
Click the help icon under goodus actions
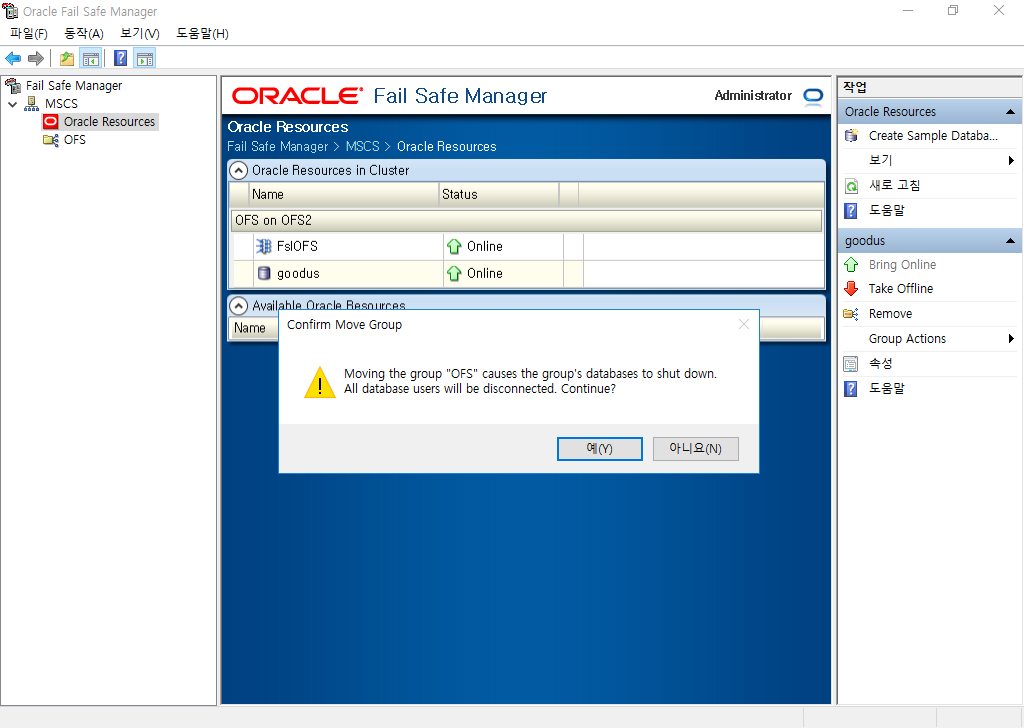click(851, 389)
